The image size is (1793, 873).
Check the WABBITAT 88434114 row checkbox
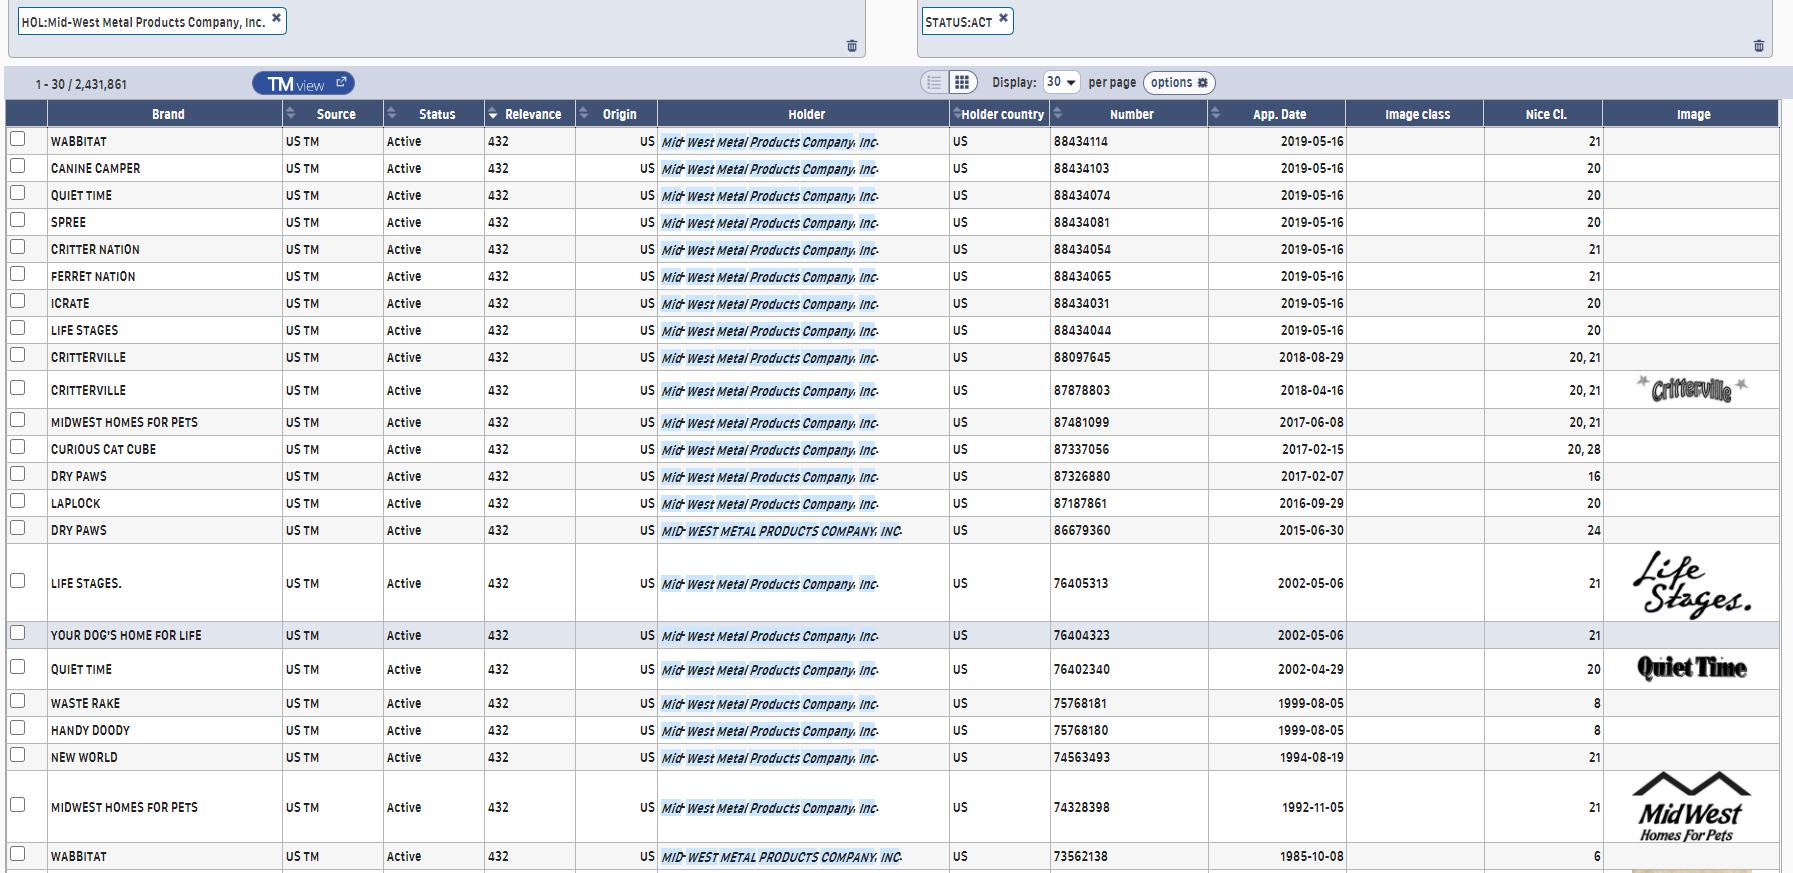coord(18,140)
